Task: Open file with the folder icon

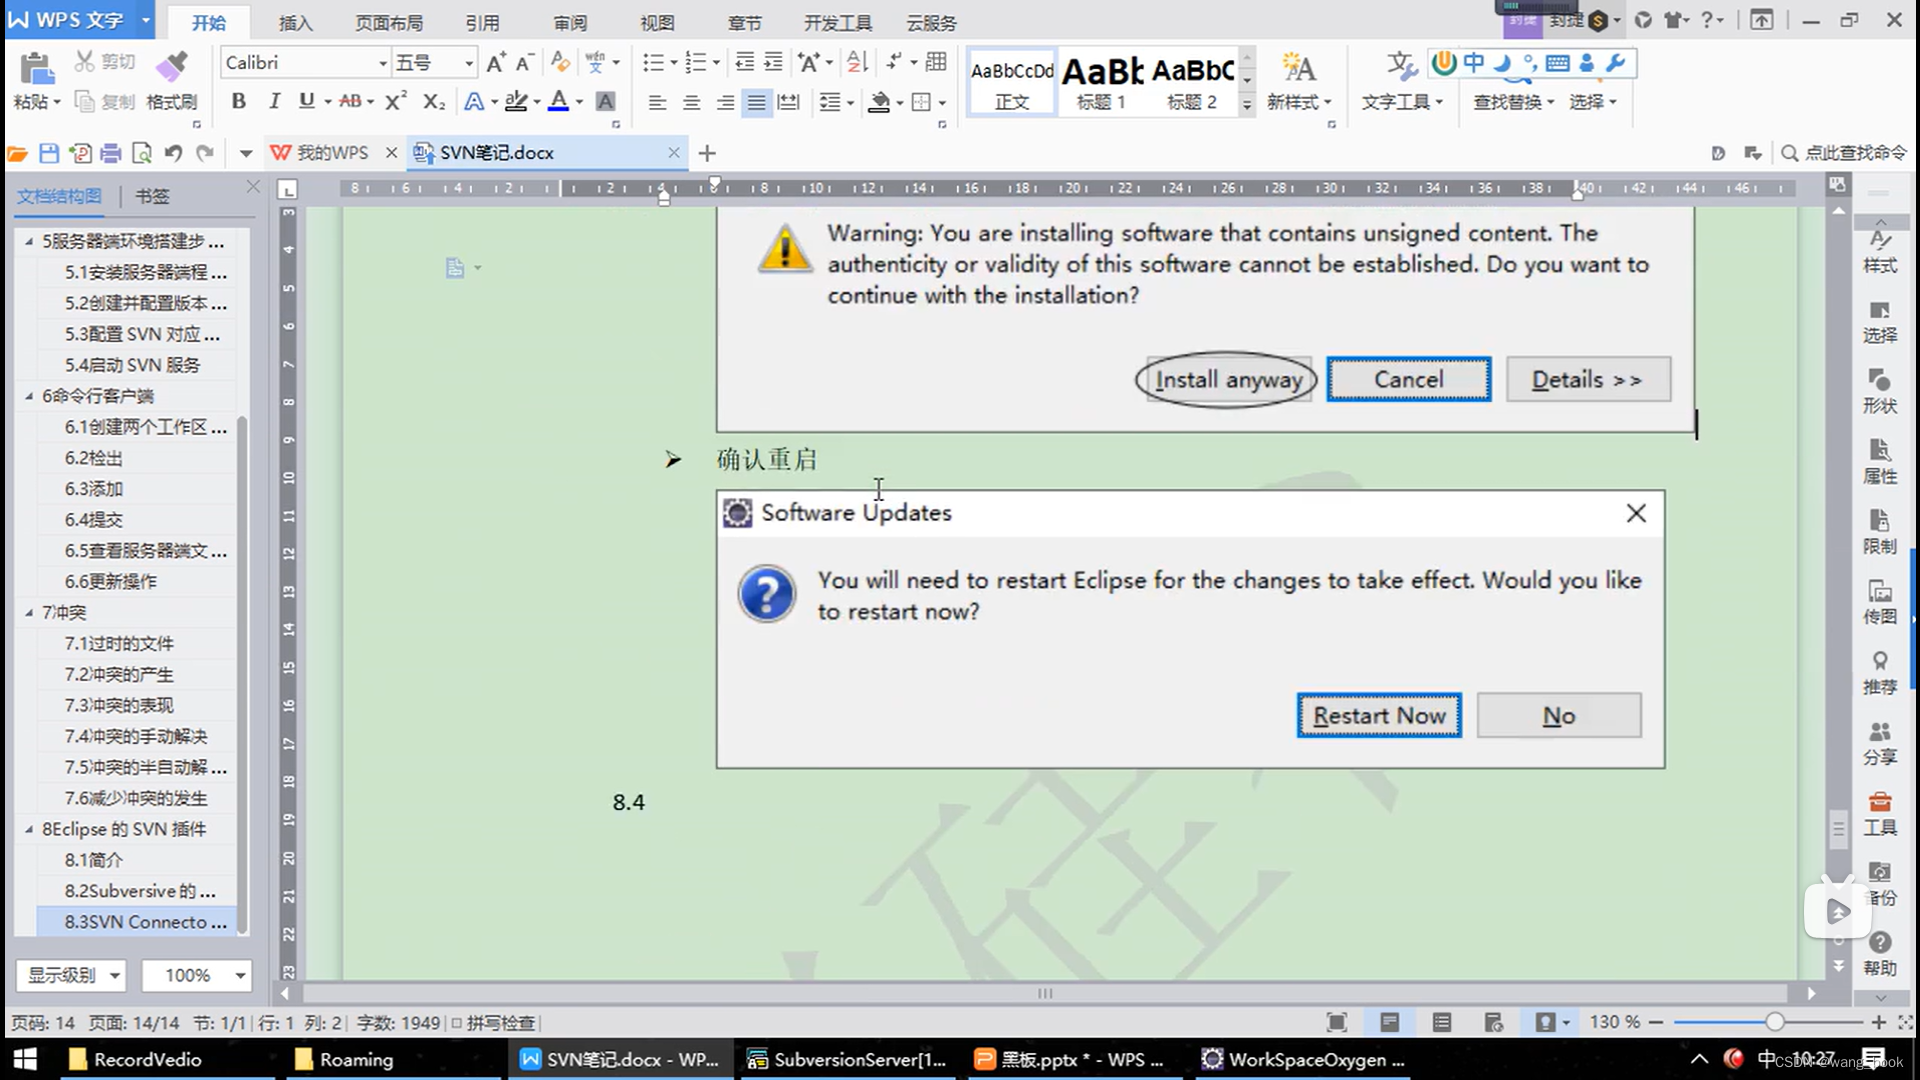Action: click(x=17, y=153)
